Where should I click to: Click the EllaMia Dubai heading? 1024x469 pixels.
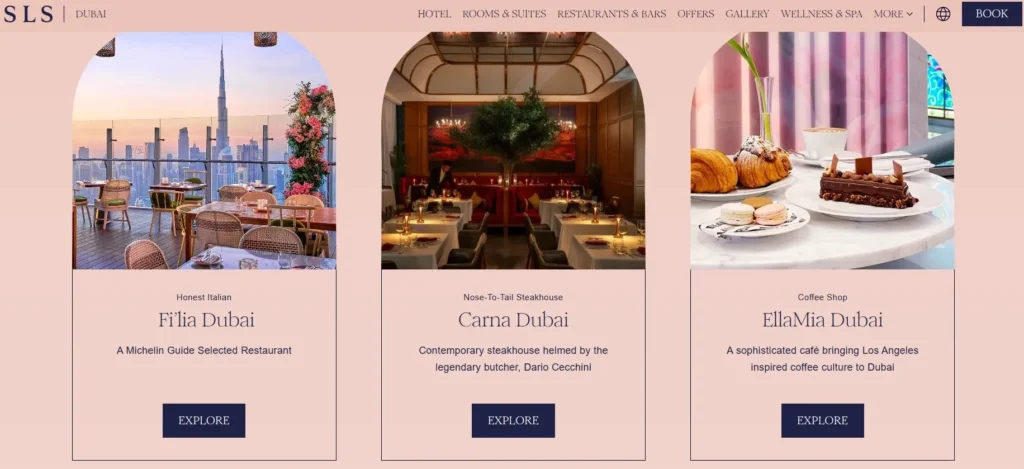822,320
